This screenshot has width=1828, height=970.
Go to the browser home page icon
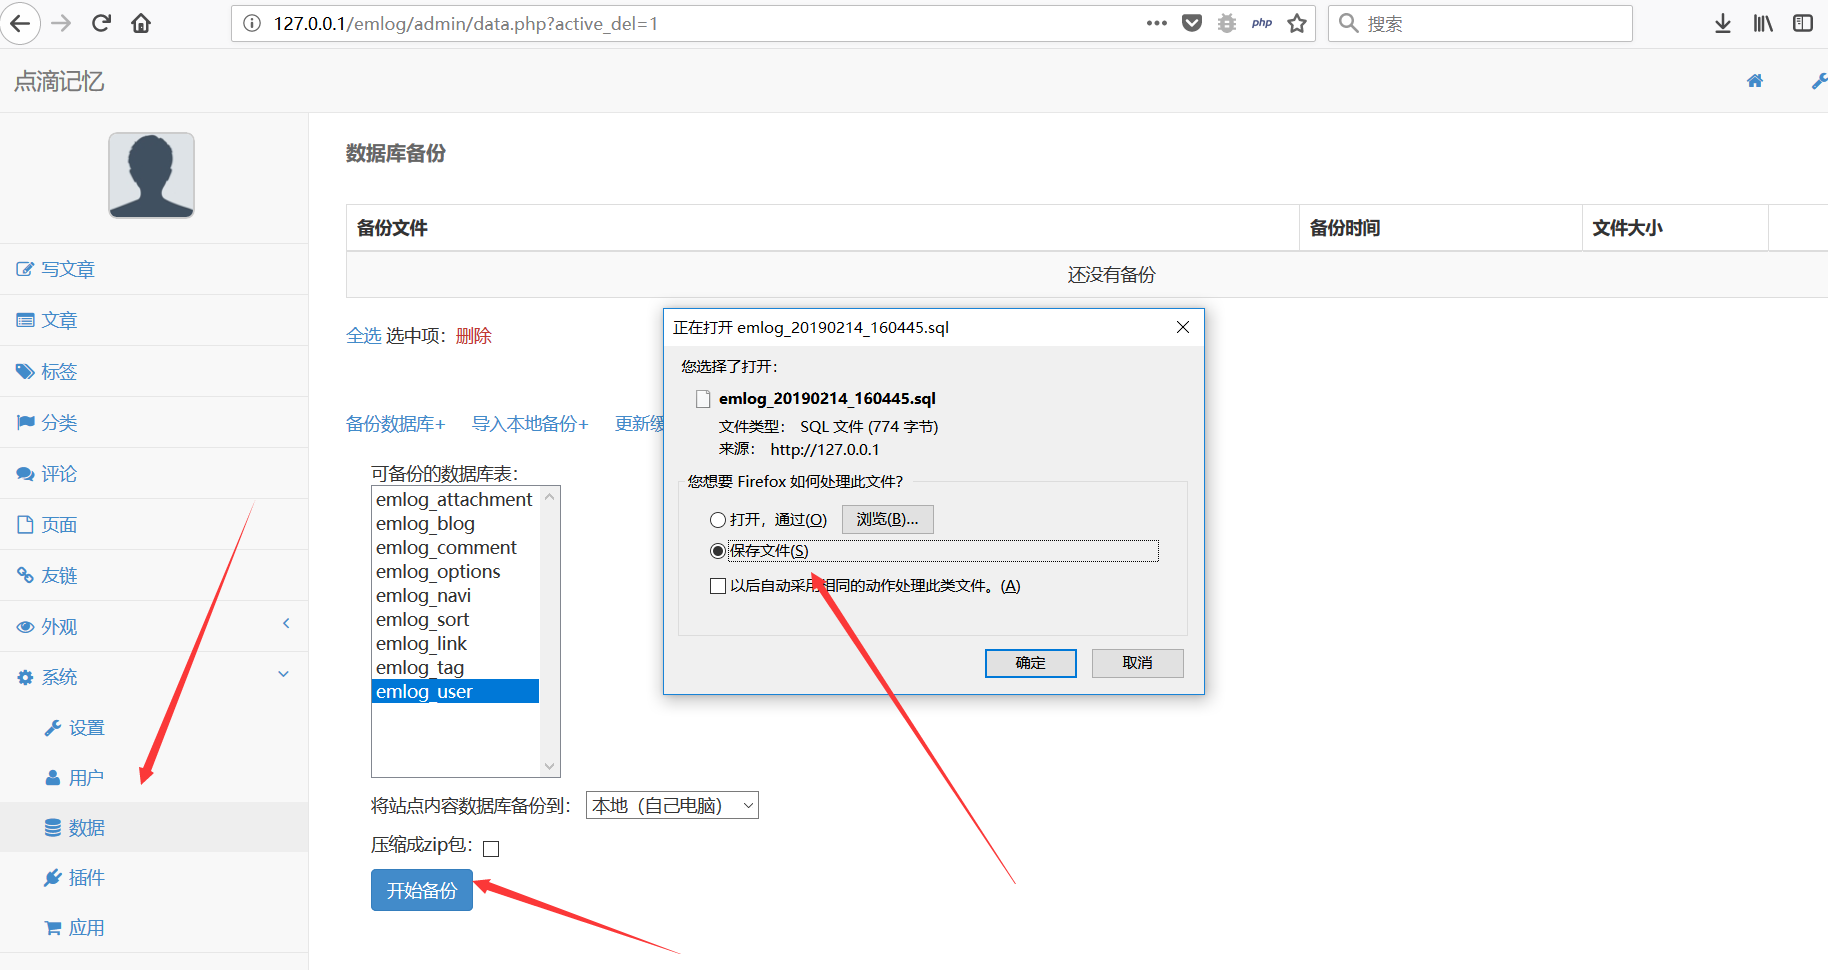[x=141, y=23]
